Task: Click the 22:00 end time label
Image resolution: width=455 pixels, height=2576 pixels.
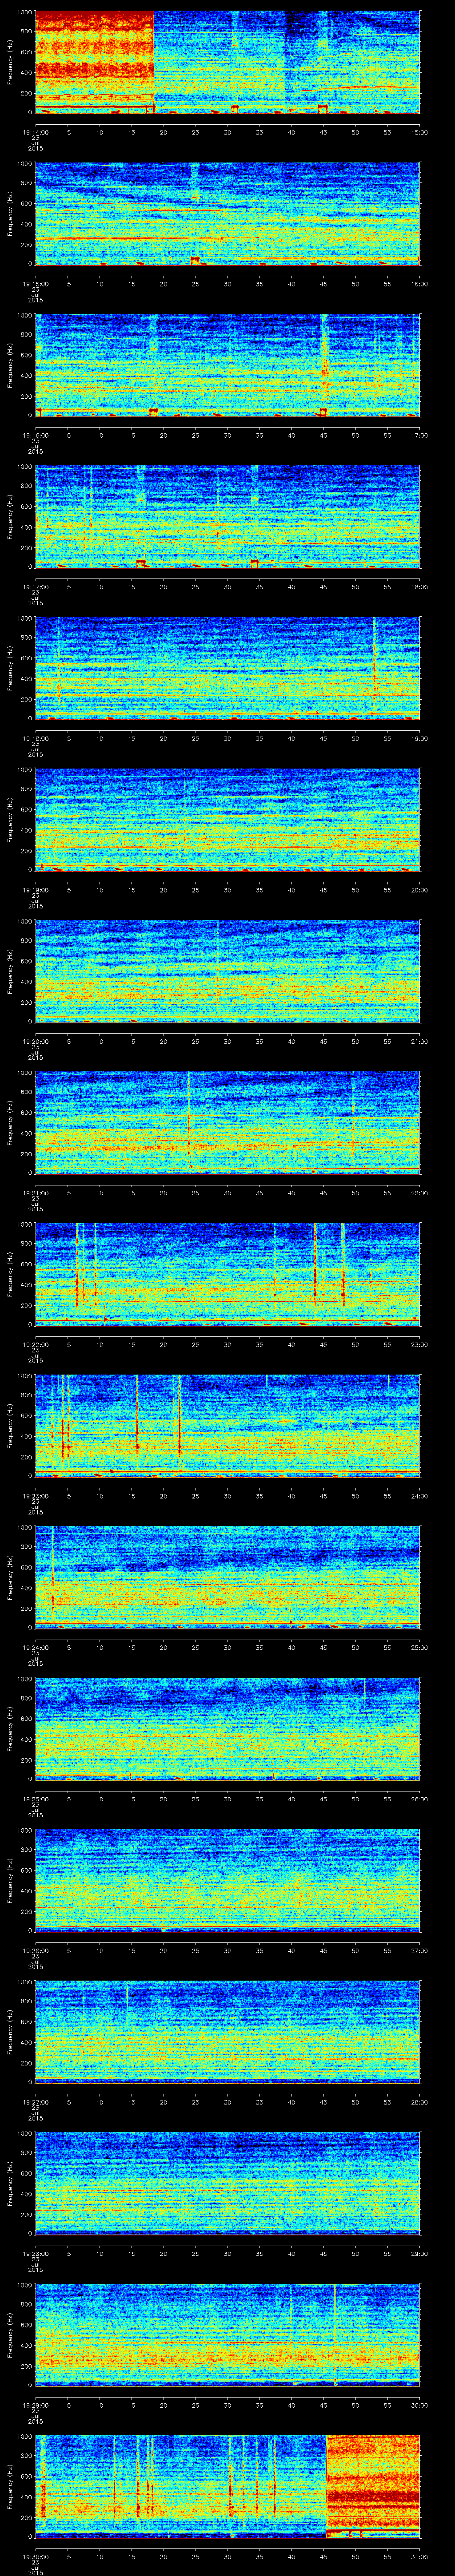Action: [x=419, y=1193]
